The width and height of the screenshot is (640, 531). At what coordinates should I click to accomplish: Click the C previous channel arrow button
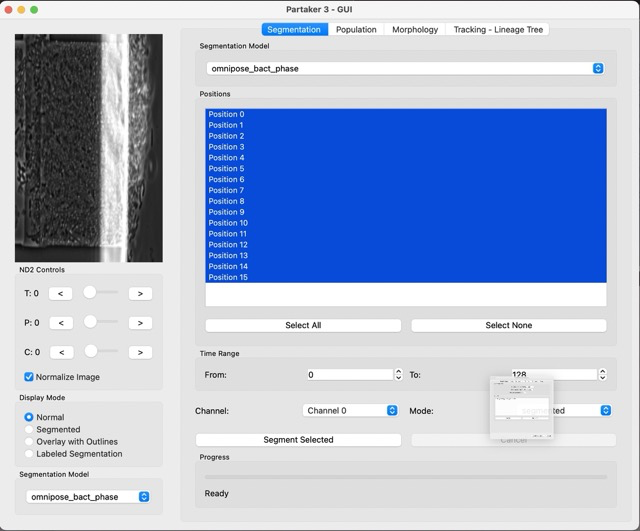(x=61, y=352)
